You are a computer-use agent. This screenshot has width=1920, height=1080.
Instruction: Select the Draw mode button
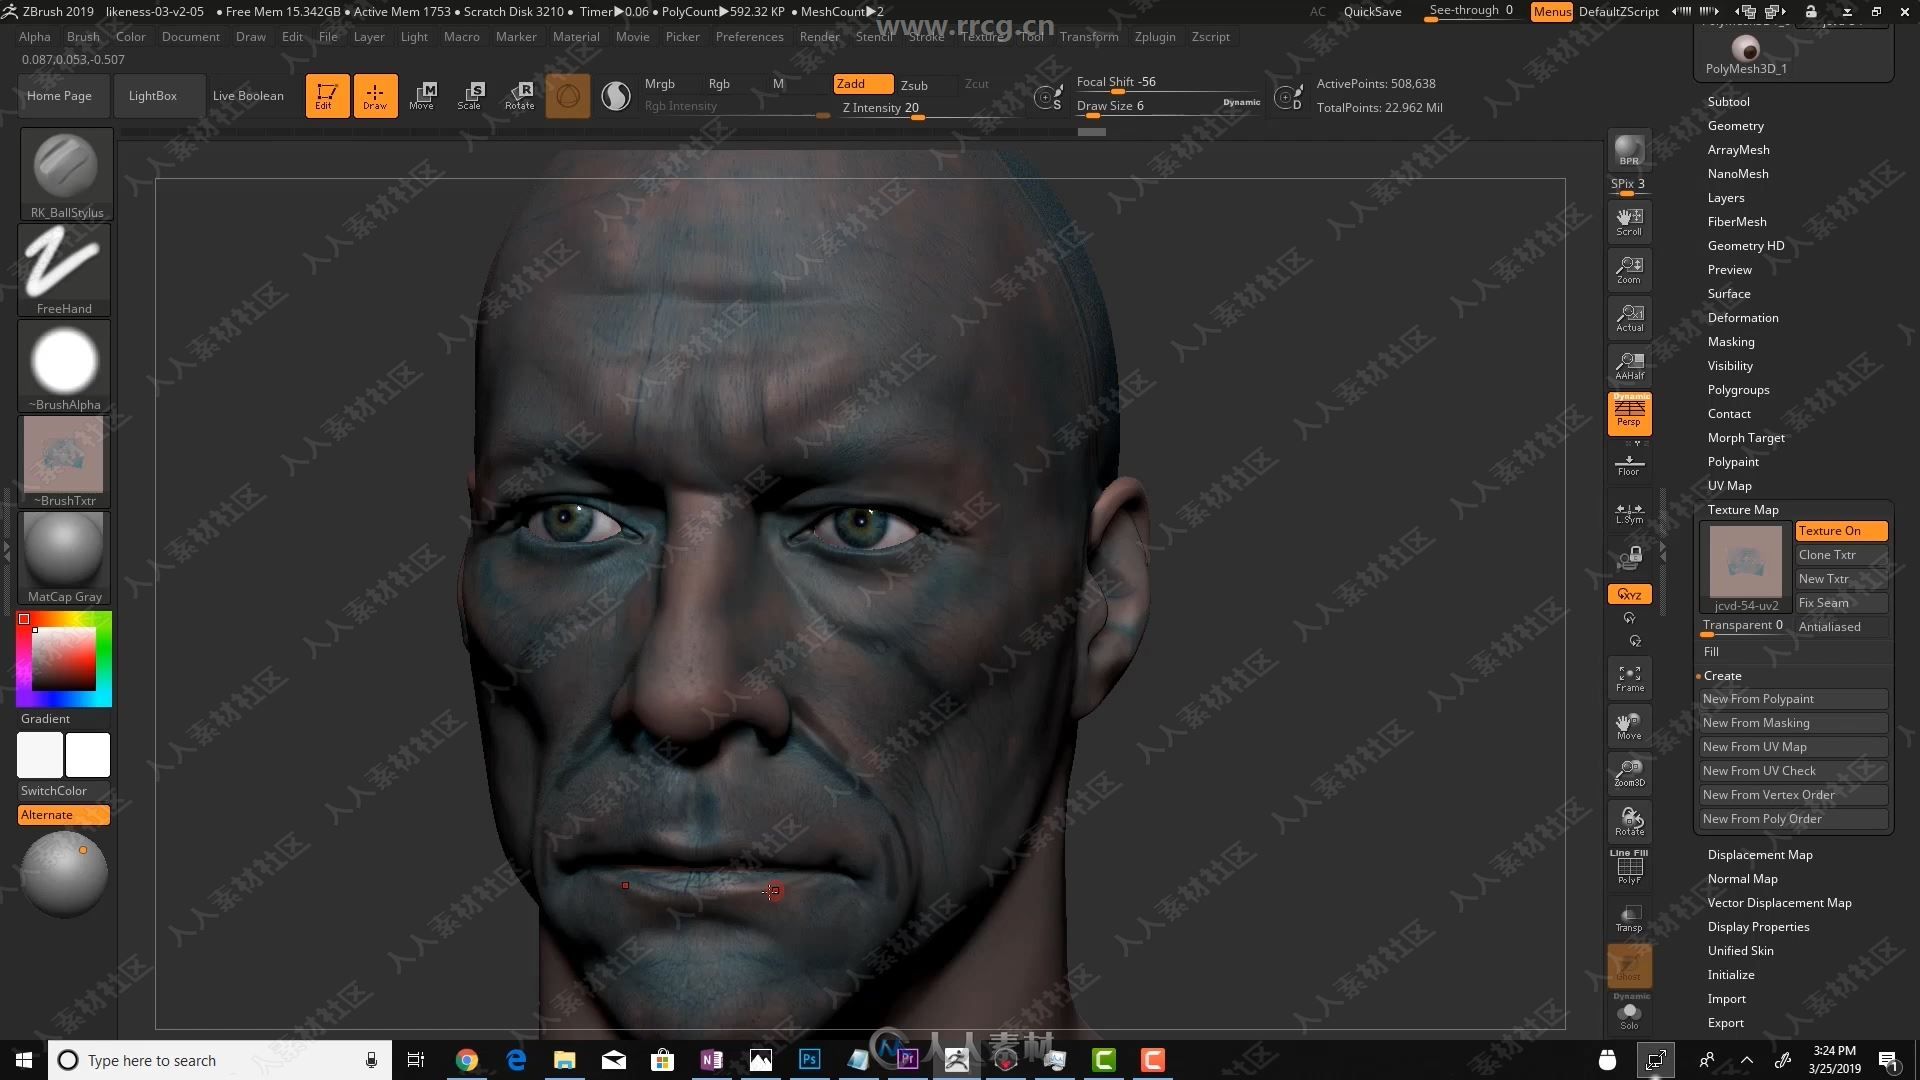(375, 96)
